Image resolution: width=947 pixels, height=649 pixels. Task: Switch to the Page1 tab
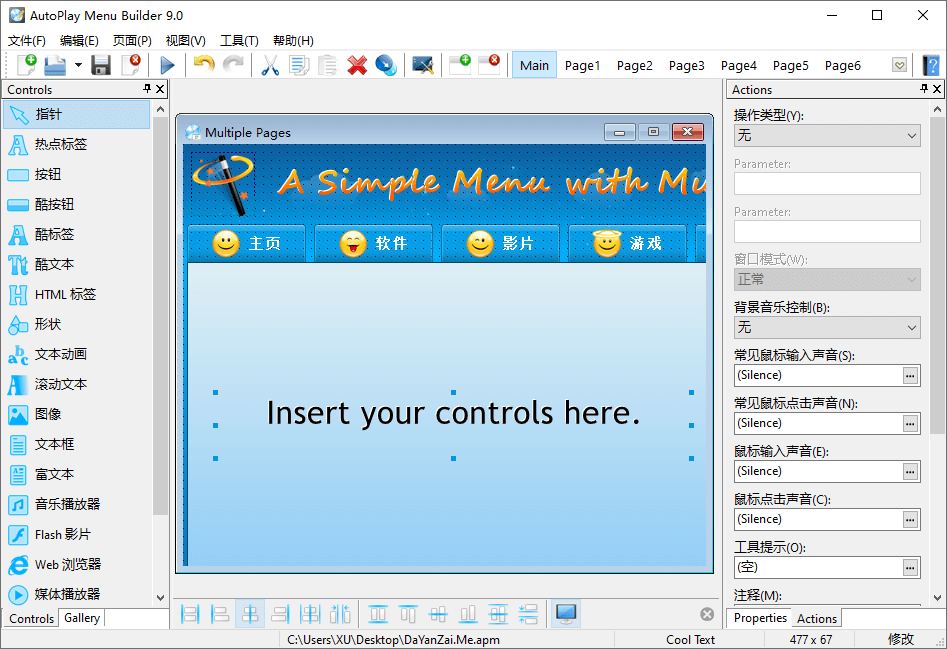(x=582, y=65)
